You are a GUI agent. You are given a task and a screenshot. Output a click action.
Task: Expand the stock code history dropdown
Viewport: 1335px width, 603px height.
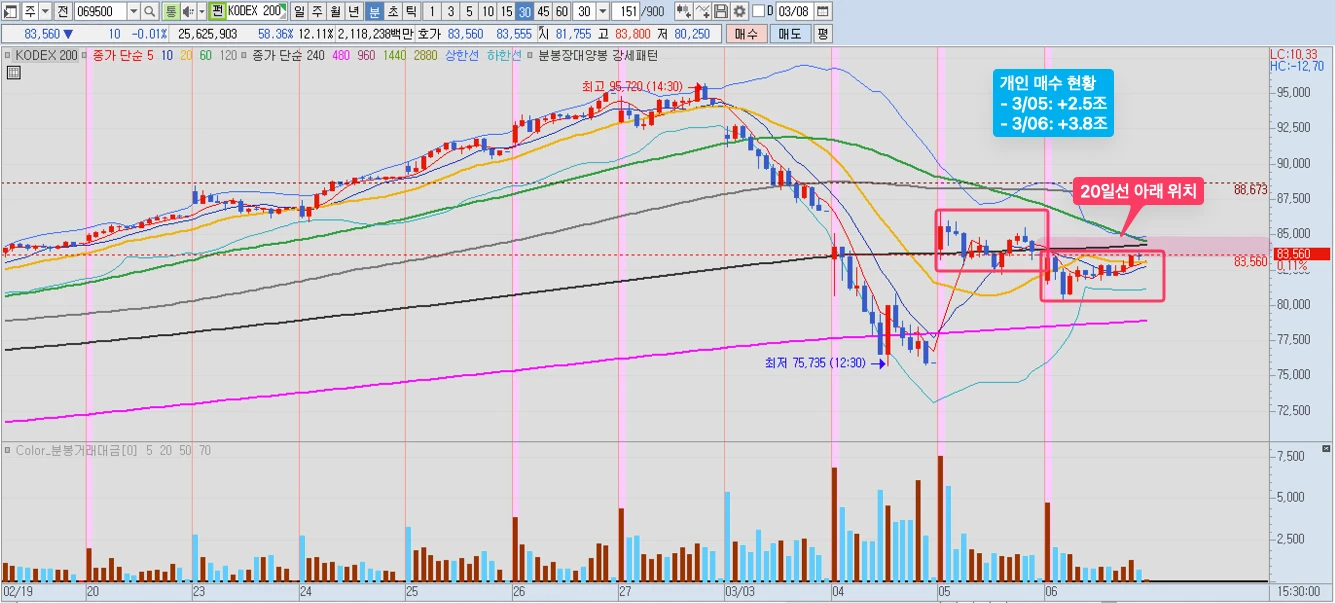(x=134, y=11)
